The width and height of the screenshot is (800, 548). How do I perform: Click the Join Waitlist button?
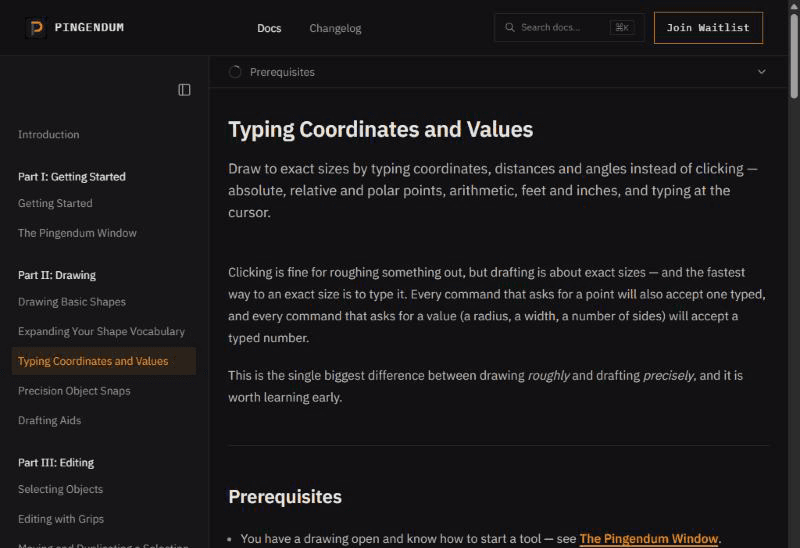click(x=708, y=28)
